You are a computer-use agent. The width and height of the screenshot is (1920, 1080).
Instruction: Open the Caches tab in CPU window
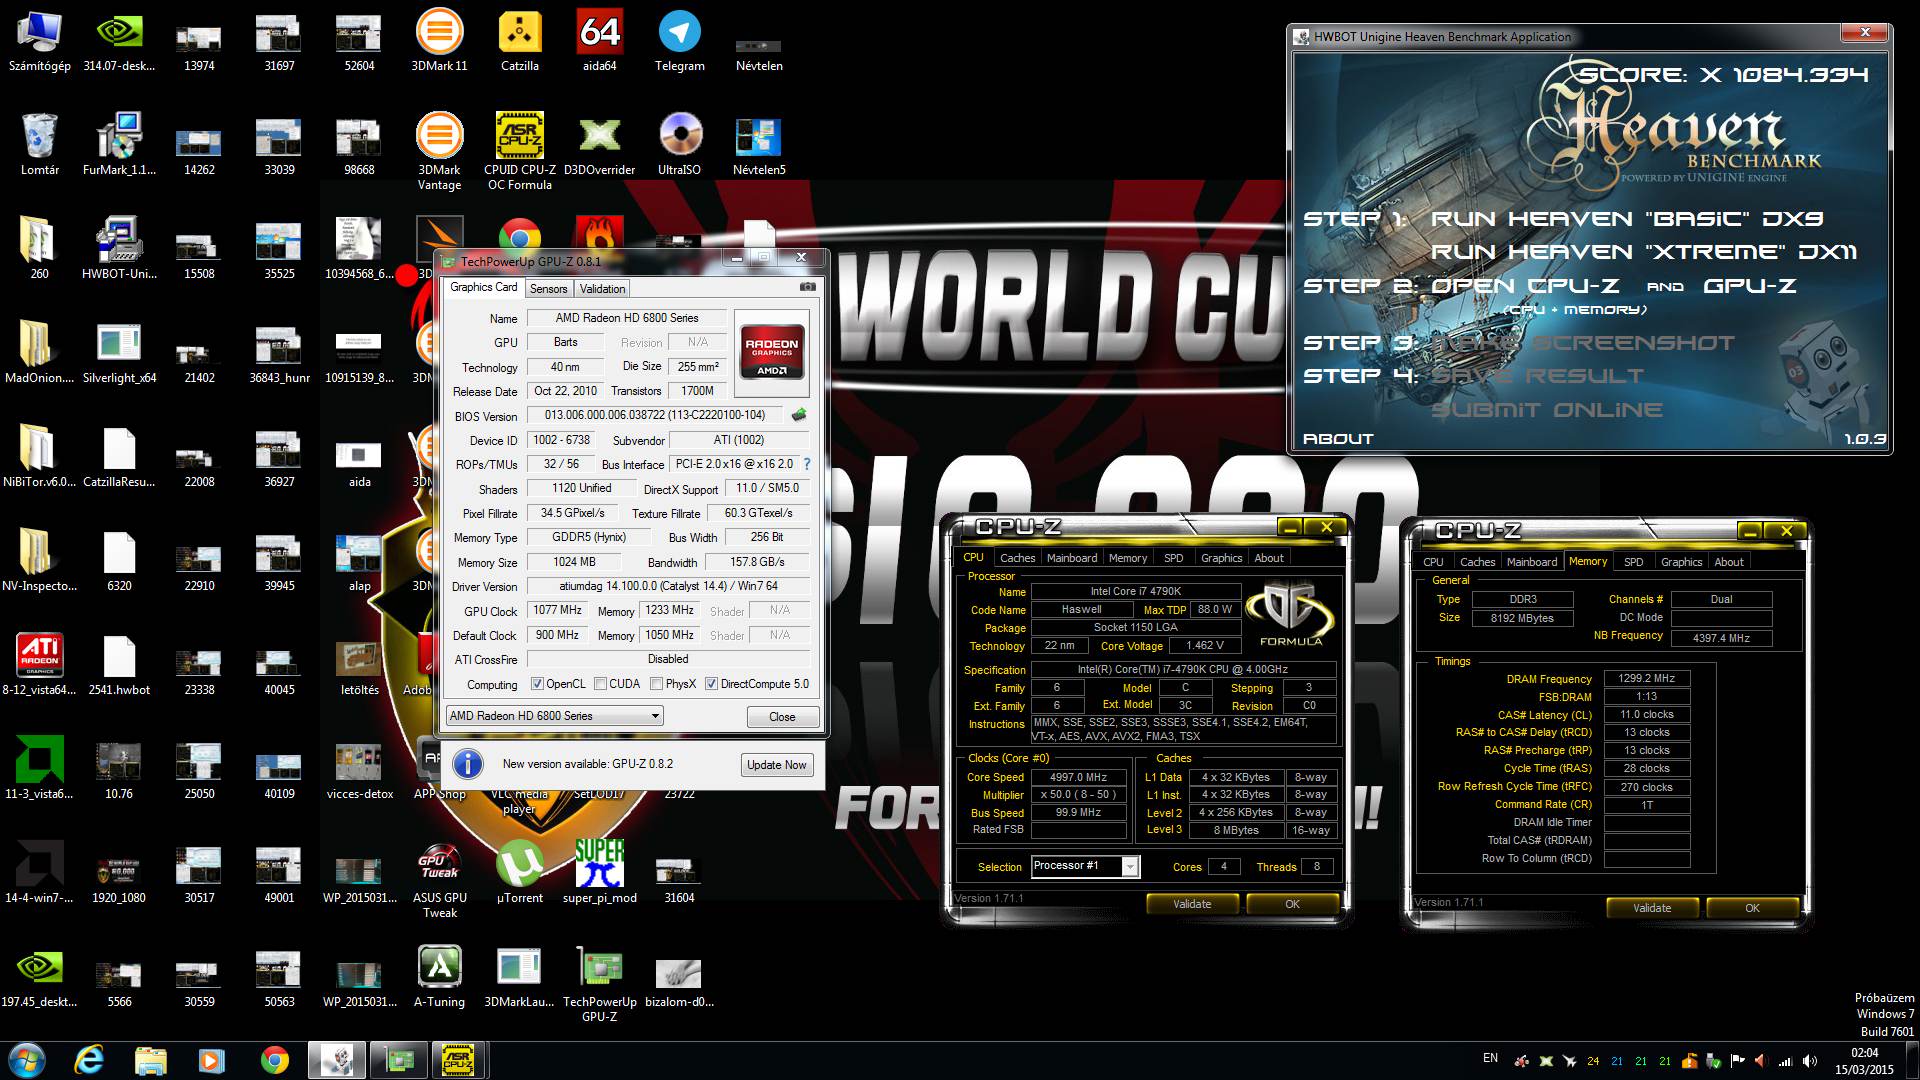click(1017, 558)
